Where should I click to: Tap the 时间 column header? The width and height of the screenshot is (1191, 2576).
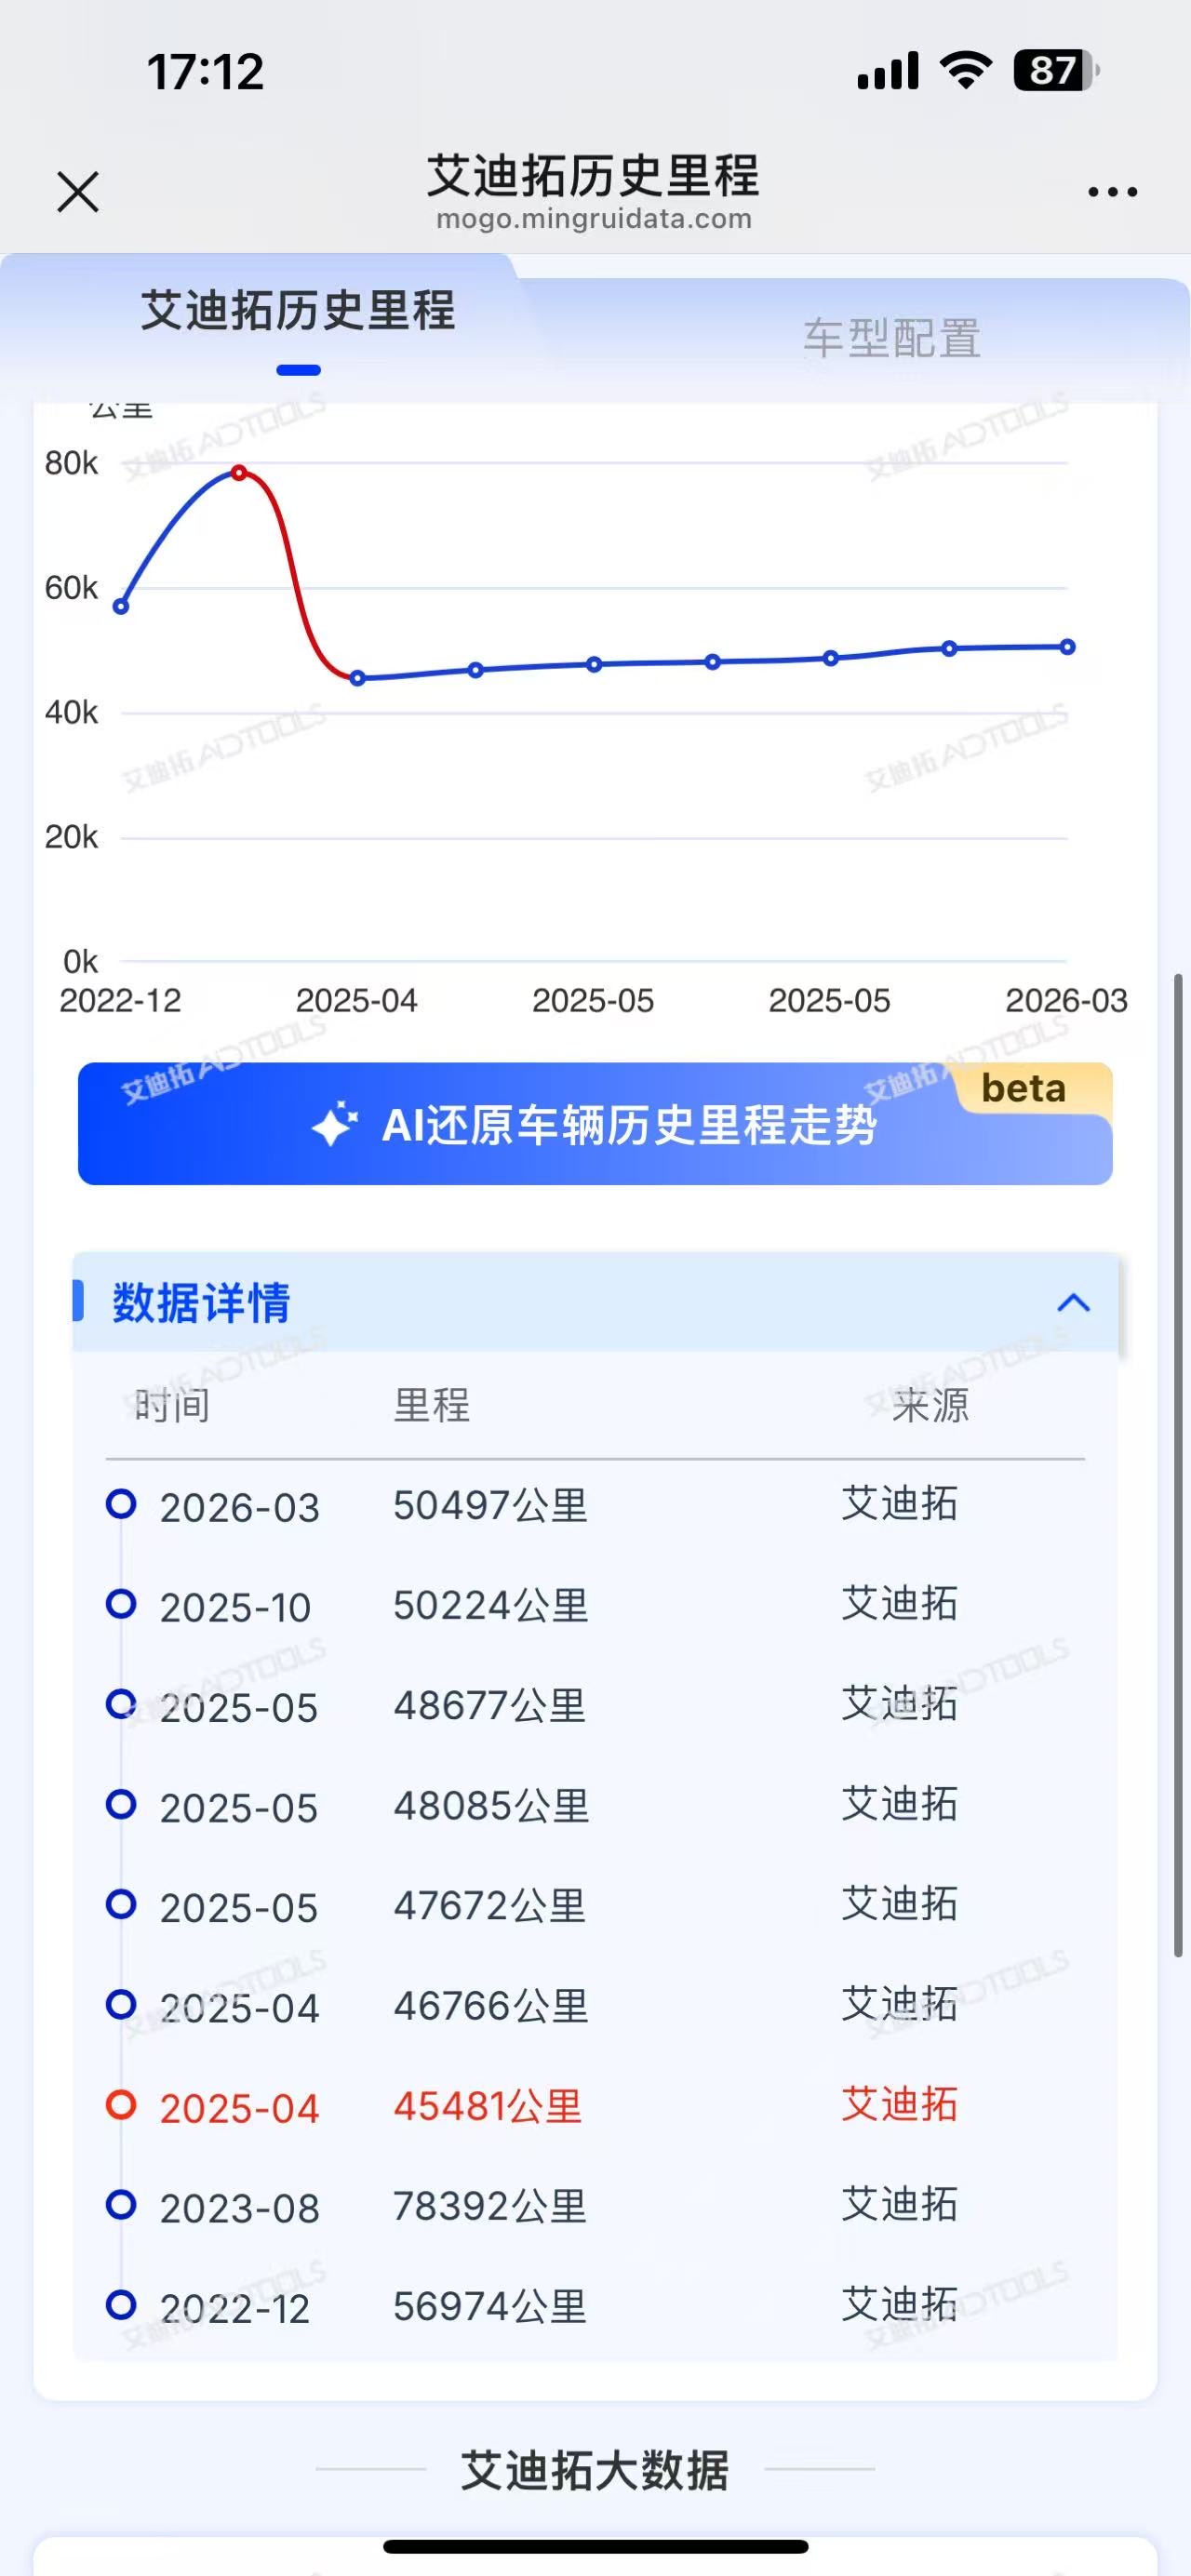[x=172, y=1405]
